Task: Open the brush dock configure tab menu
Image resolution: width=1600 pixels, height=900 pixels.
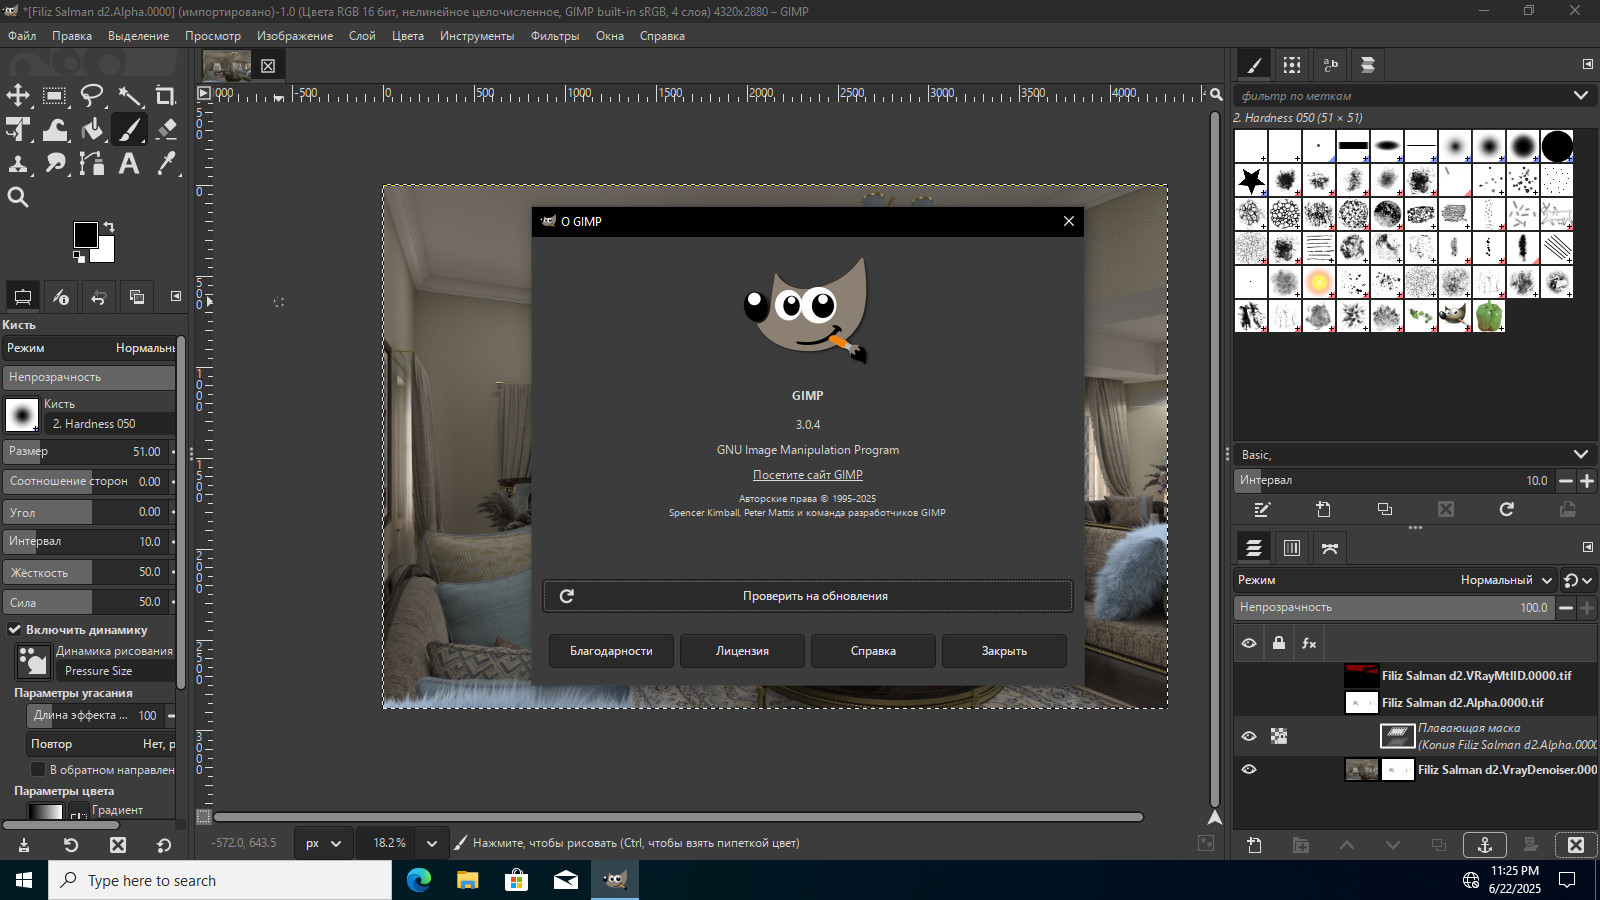Action: click(1587, 64)
